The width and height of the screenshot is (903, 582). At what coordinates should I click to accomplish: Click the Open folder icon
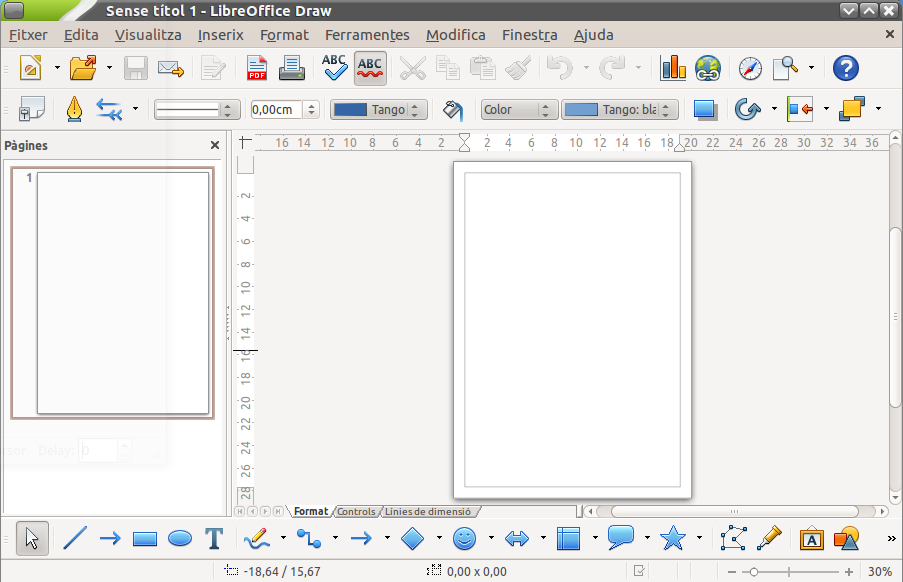coord(83,68)
